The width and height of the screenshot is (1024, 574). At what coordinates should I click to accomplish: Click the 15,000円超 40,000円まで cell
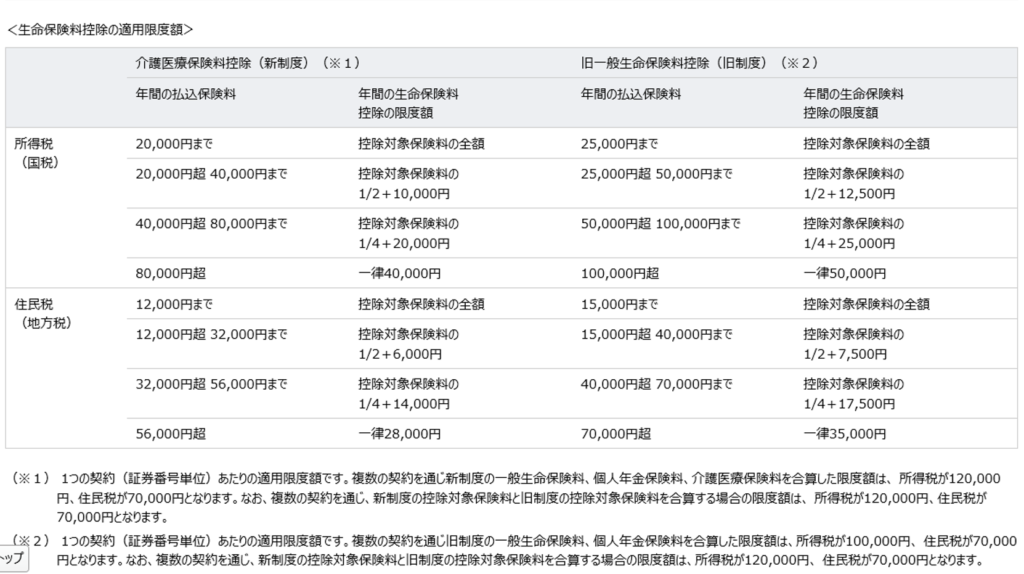tap(656, 334)
